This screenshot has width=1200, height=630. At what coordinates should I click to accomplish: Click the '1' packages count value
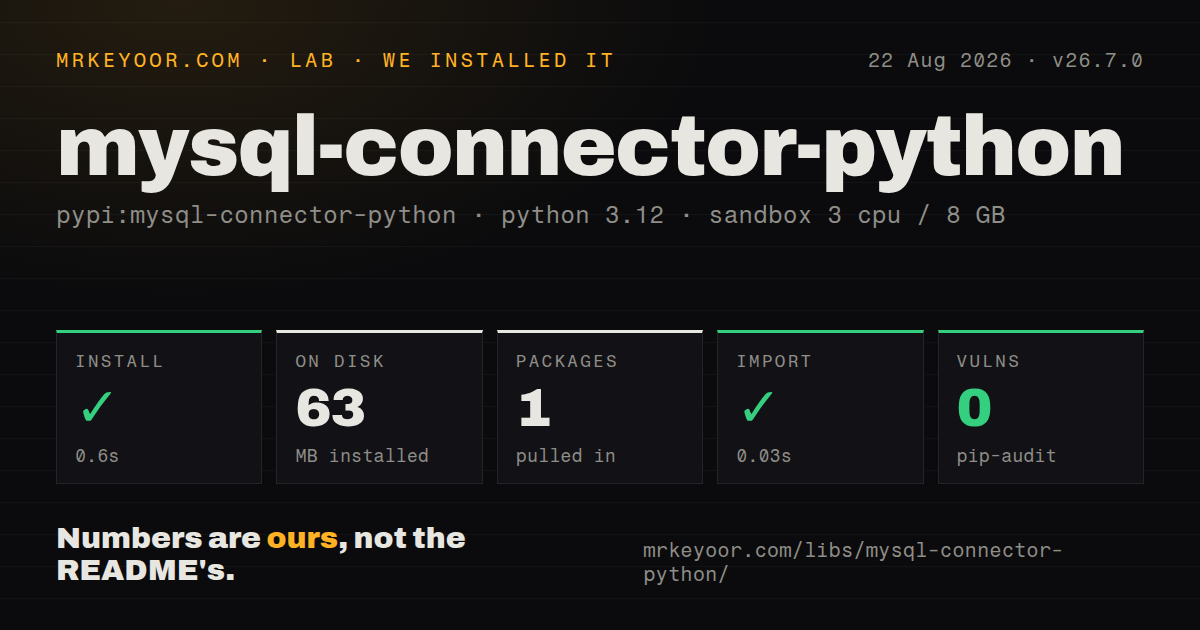(x=534, y=408)
